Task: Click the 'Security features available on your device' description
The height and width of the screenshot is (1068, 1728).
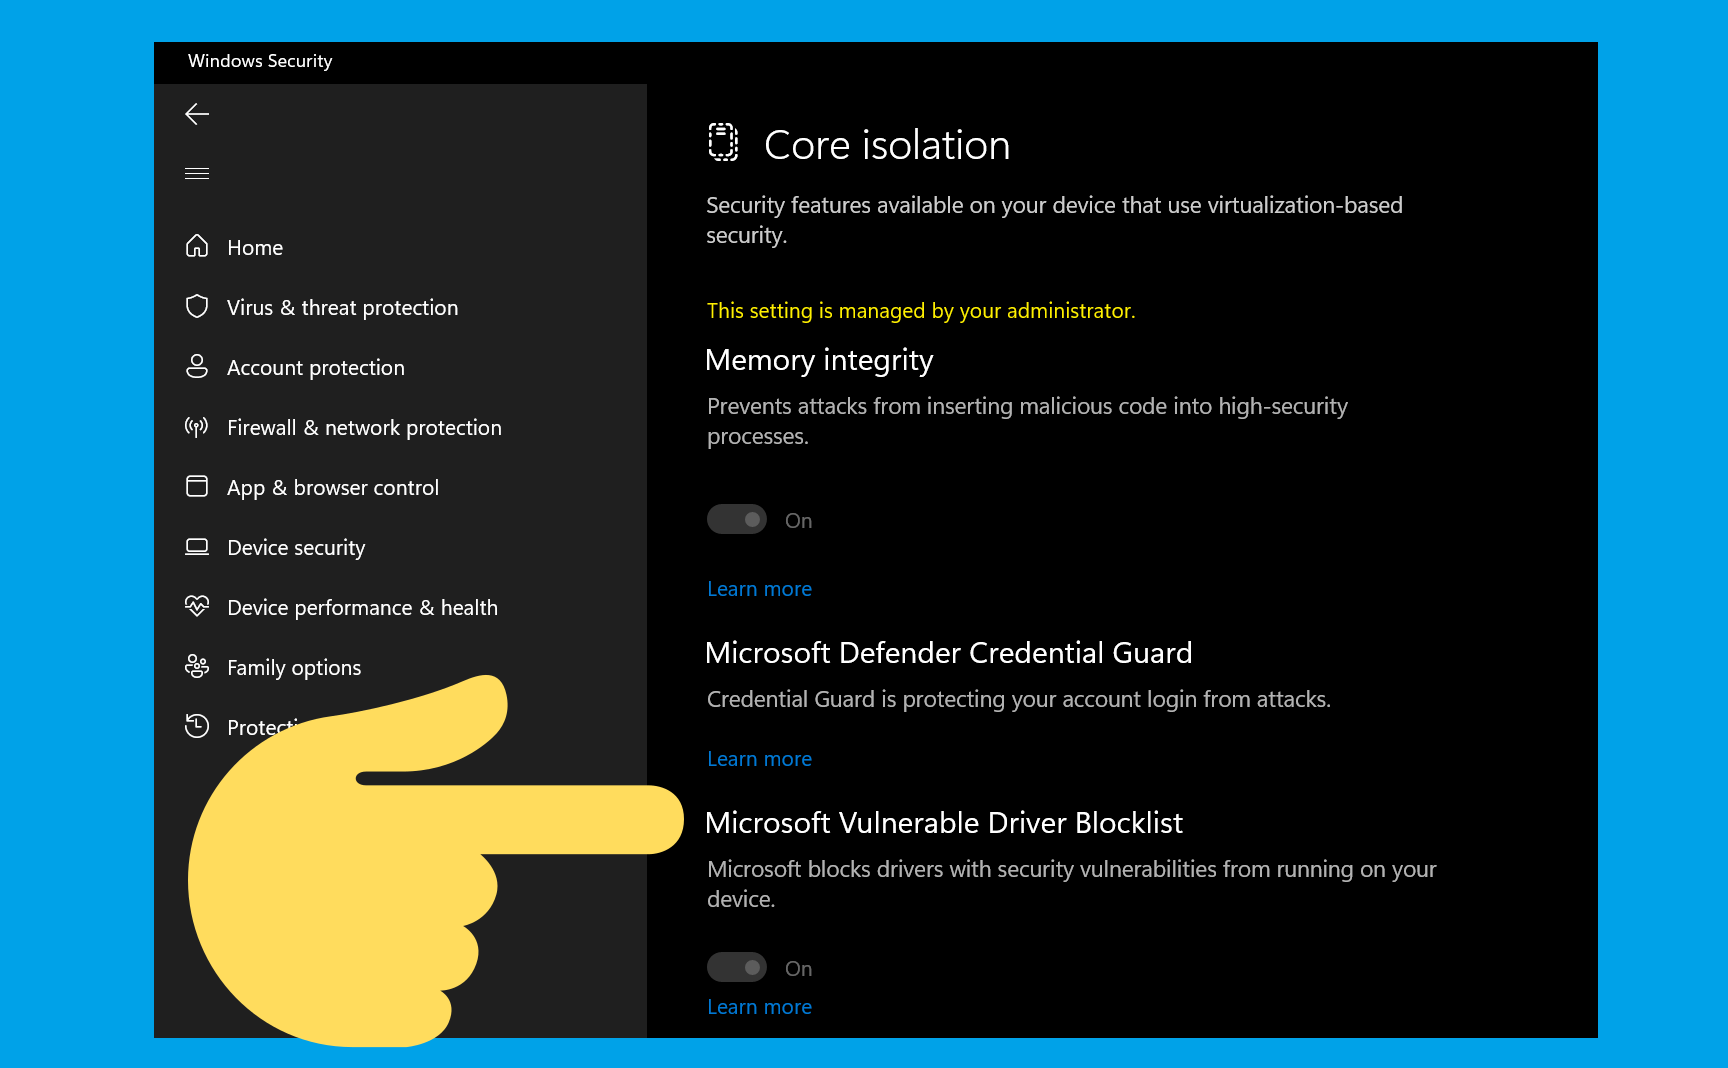Action: [x=1054, y=220]
